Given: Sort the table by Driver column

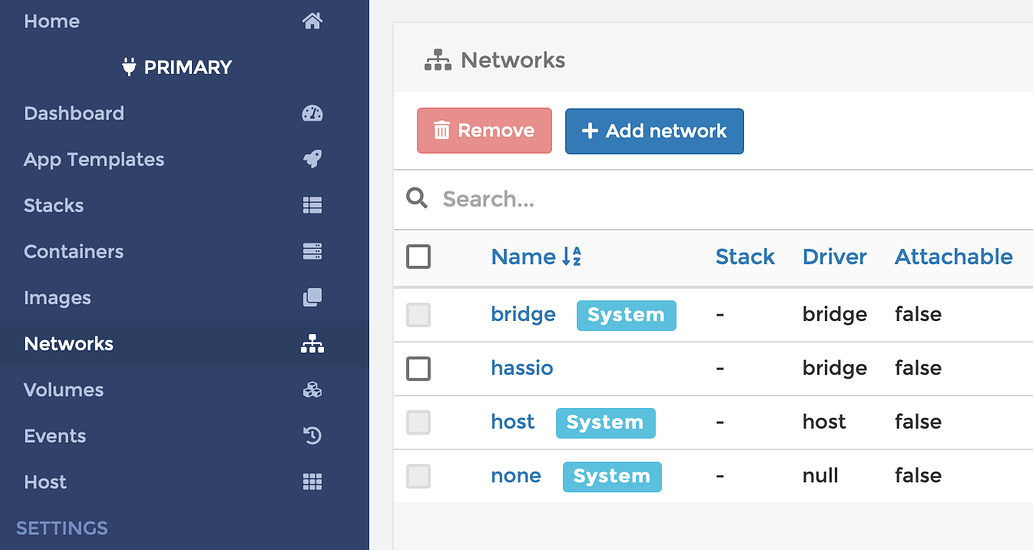Looking at the screenshot, I should point(835,256).
